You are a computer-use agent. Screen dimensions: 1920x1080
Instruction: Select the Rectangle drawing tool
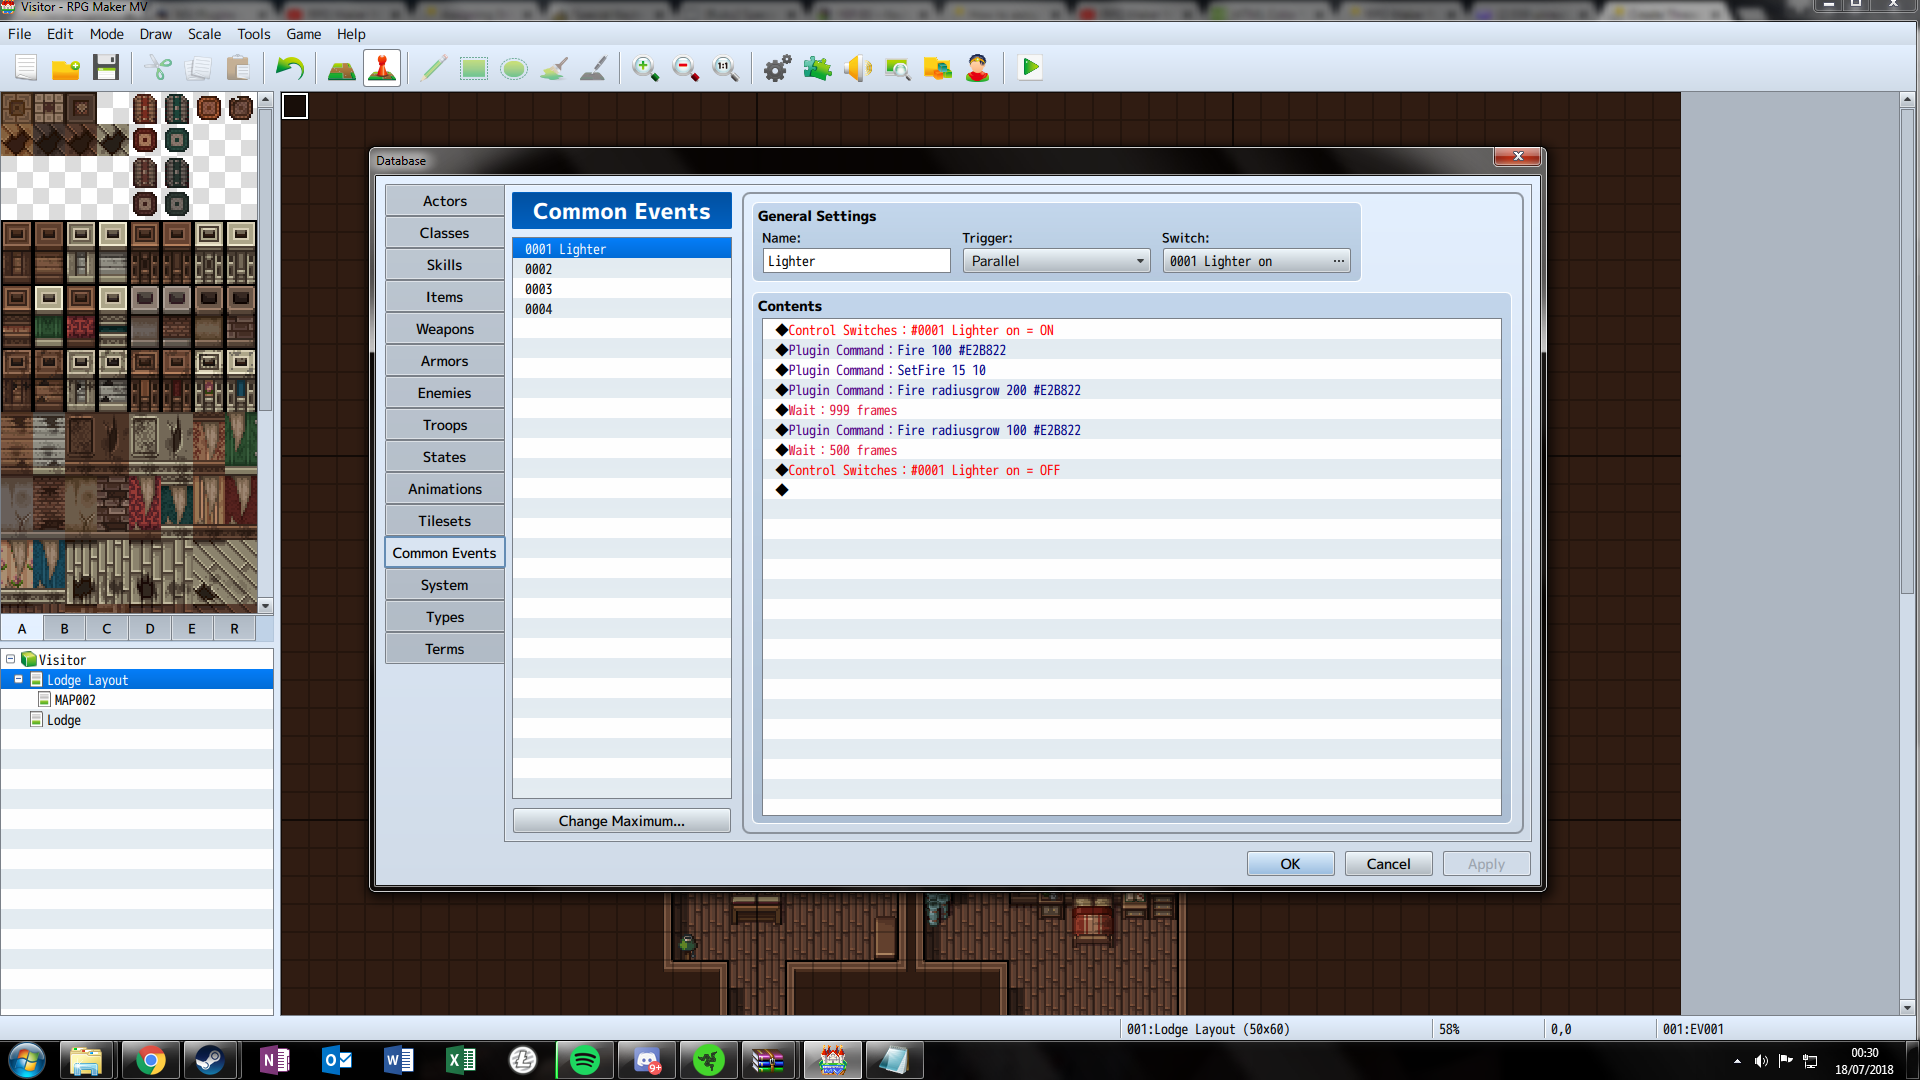474,68
